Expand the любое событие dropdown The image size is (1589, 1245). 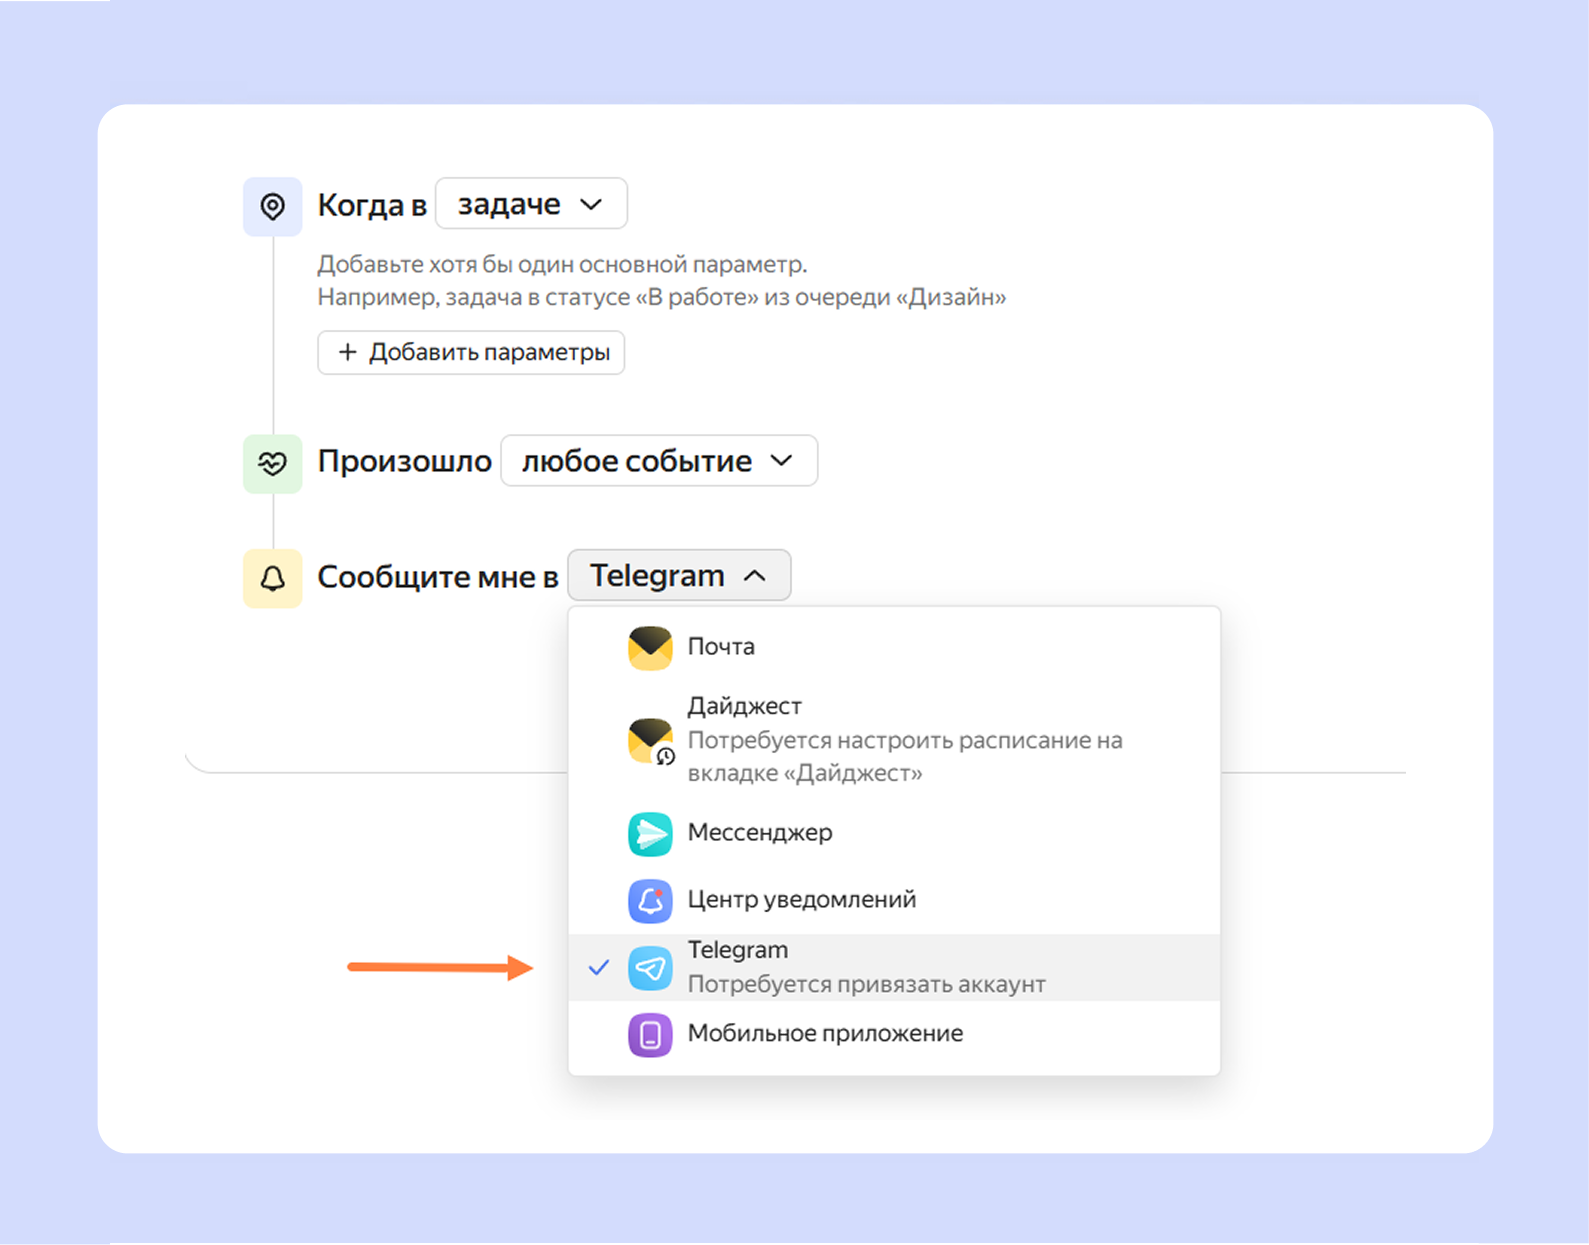[658, 461]
